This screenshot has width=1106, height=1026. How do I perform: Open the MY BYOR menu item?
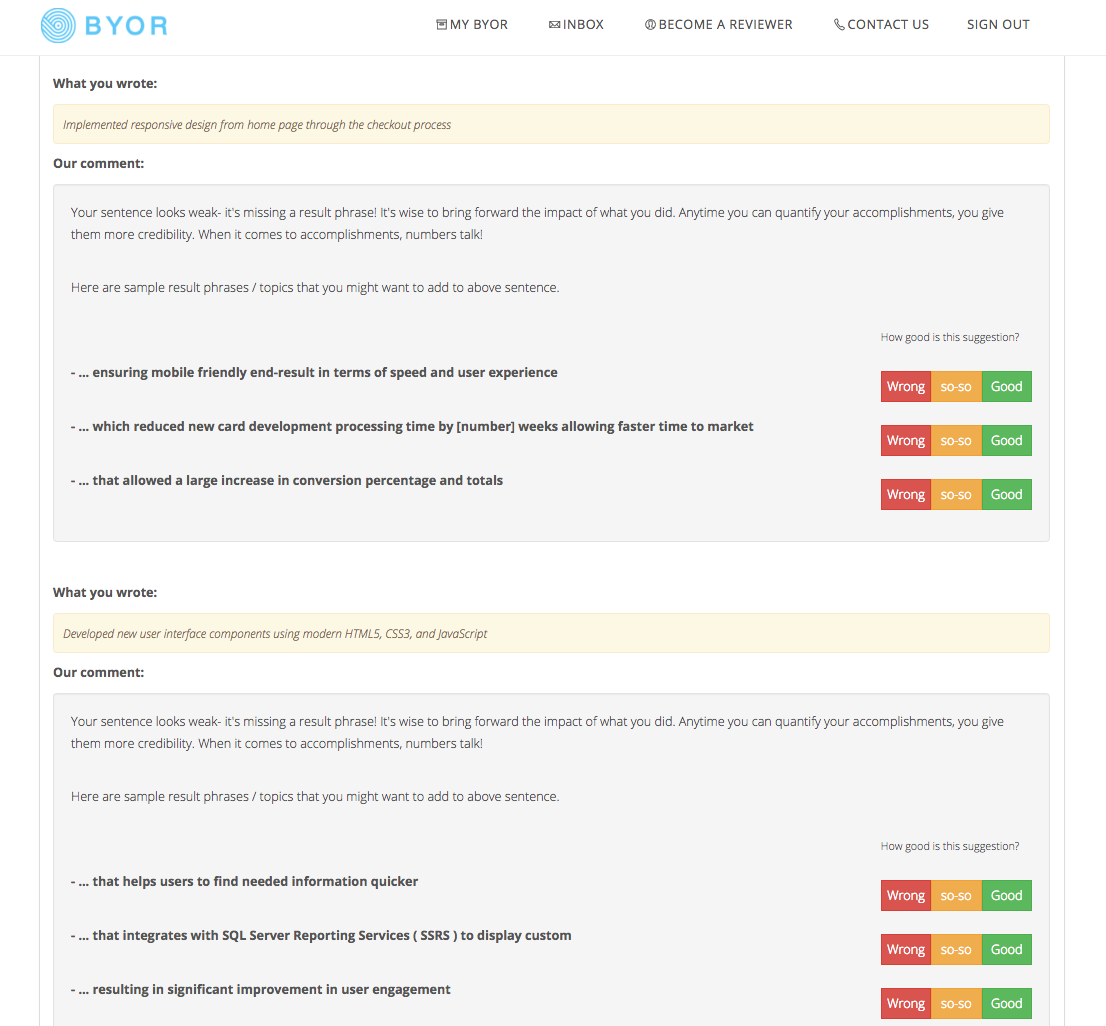(472, 25)
